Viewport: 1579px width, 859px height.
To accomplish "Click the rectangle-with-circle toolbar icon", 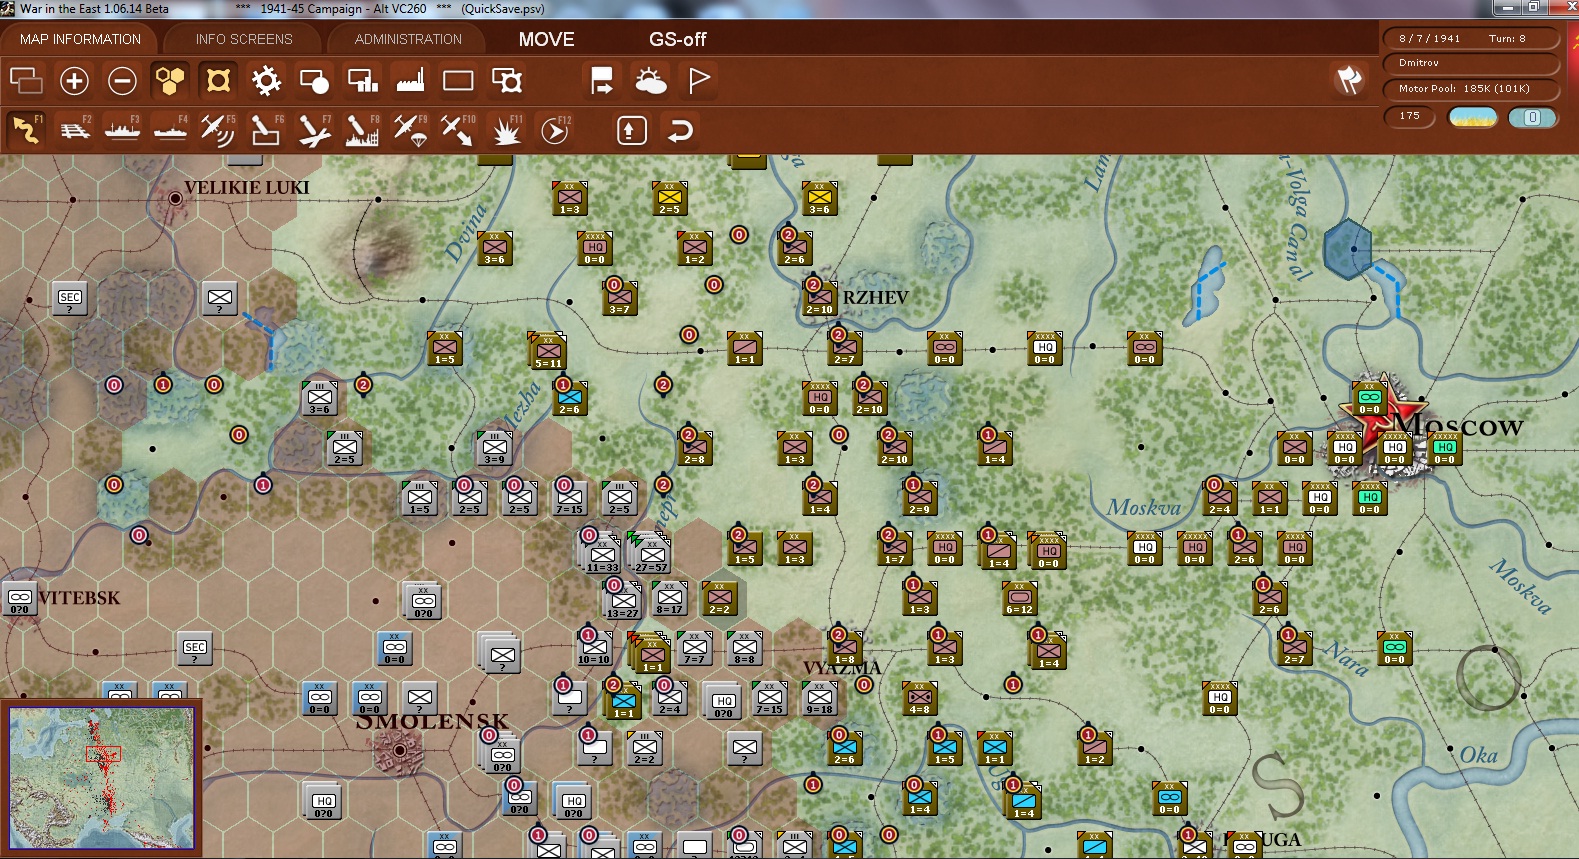I will pos(314,80).
